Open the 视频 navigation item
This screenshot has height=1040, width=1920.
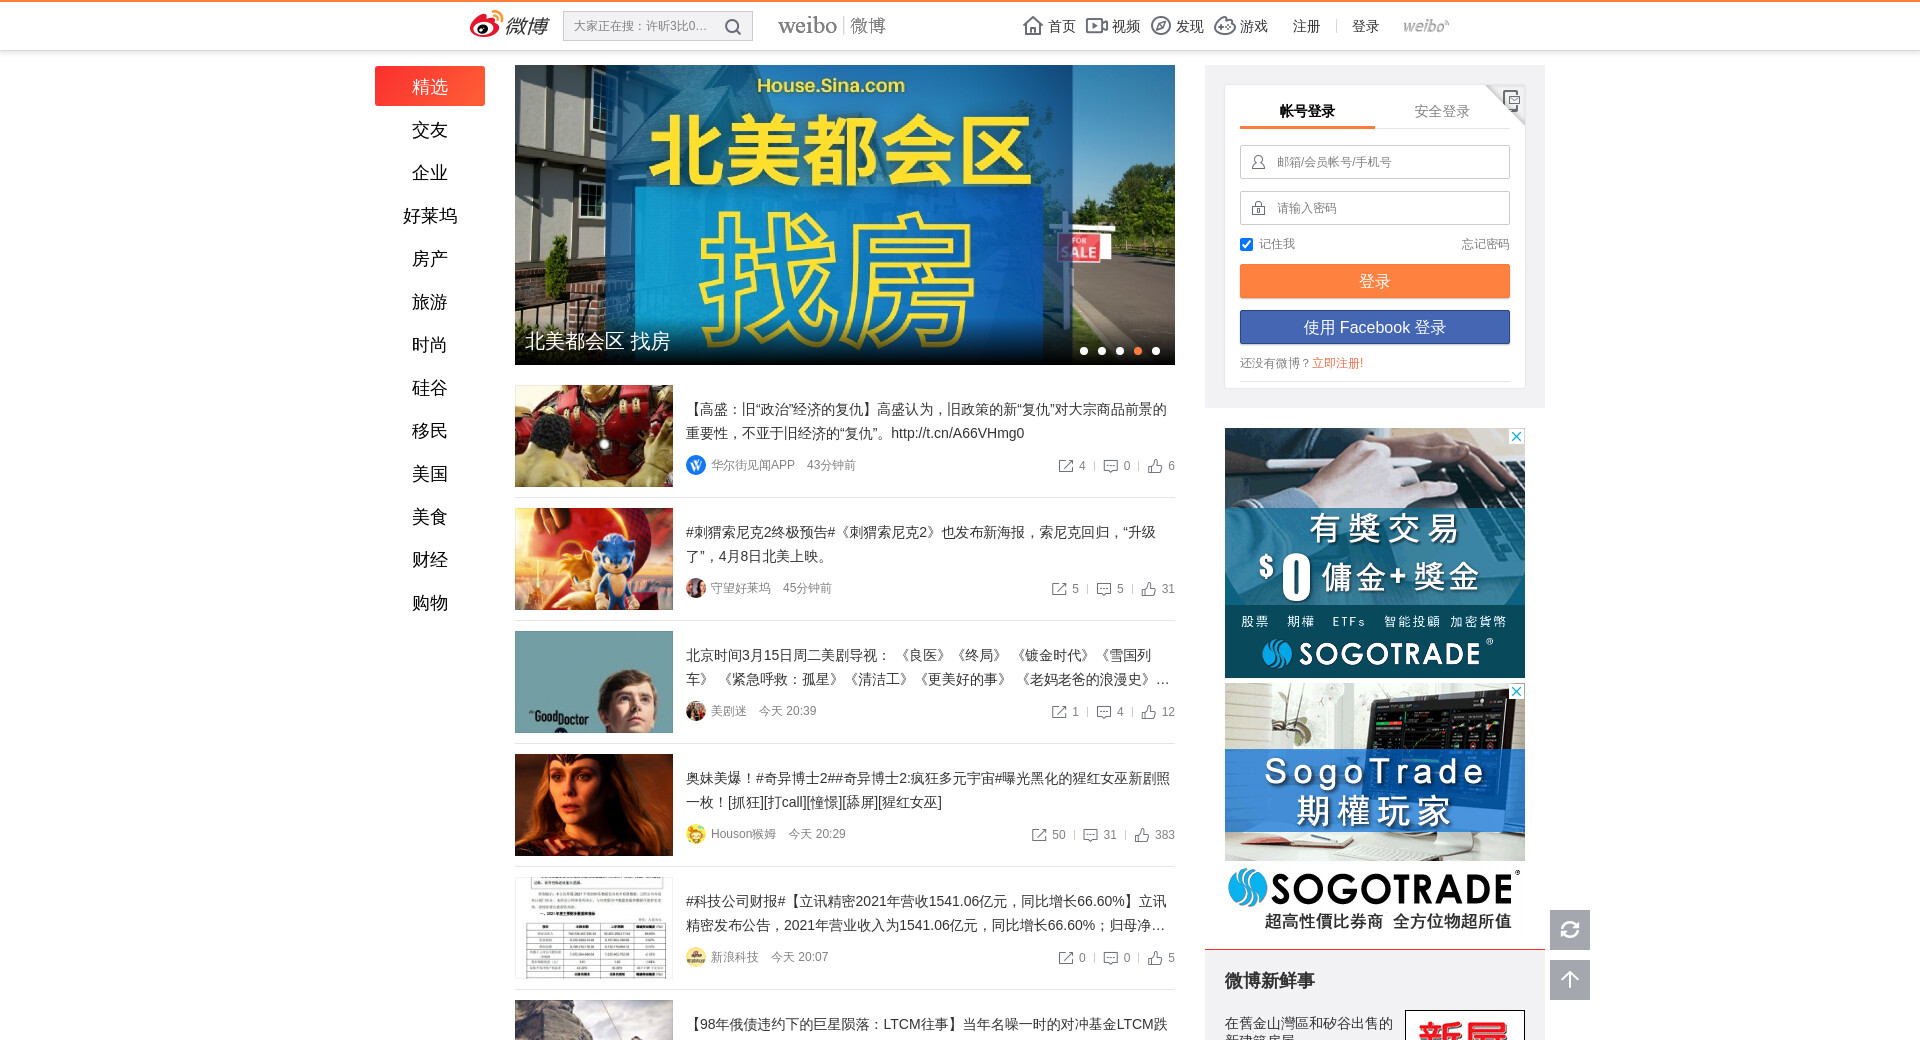click(x=1113, y=26)
